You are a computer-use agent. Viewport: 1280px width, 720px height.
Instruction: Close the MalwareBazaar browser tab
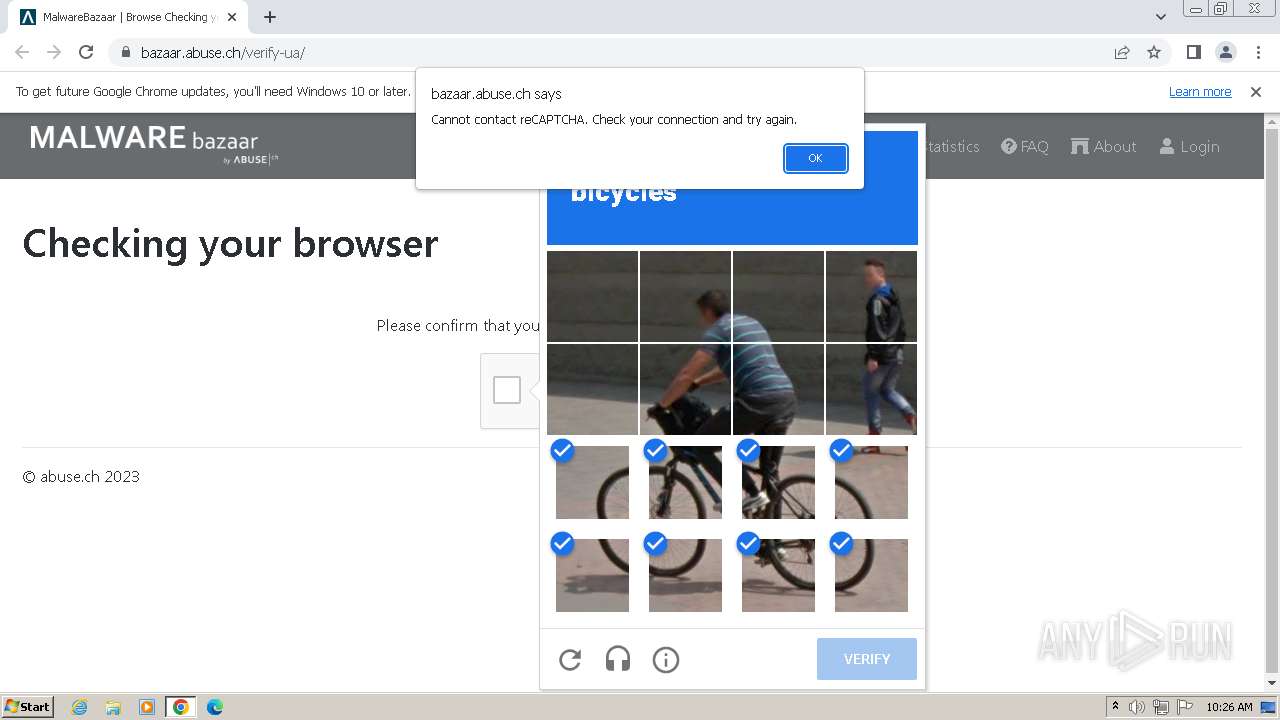[x=232, y=17]
